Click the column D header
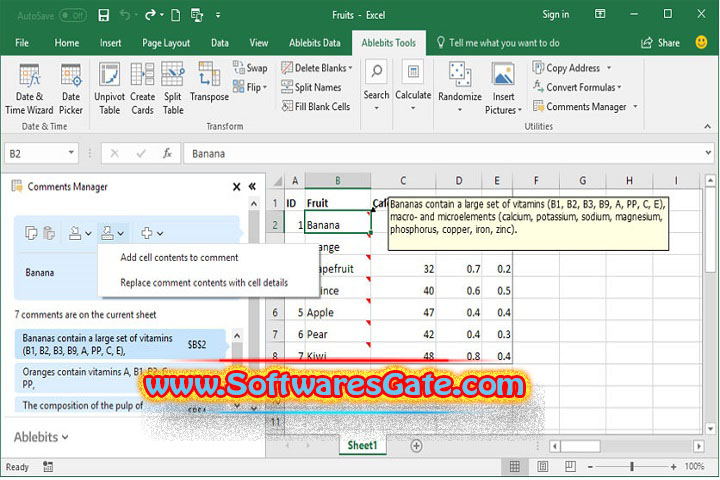 (459, 181)
